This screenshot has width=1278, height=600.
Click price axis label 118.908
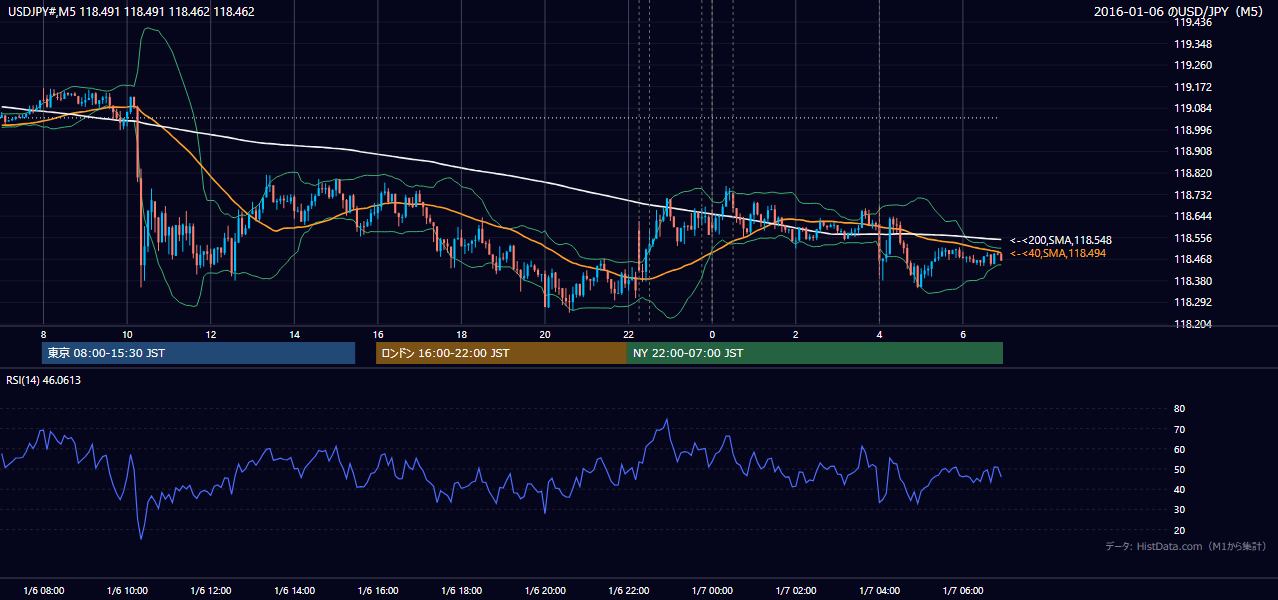coord(1192,151)
